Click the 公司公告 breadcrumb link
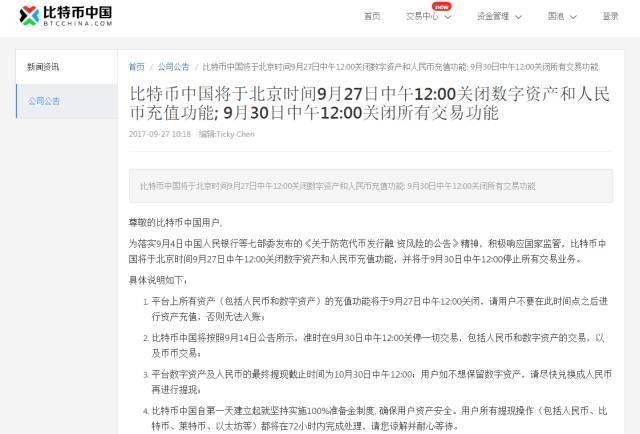 coord(173,67)
